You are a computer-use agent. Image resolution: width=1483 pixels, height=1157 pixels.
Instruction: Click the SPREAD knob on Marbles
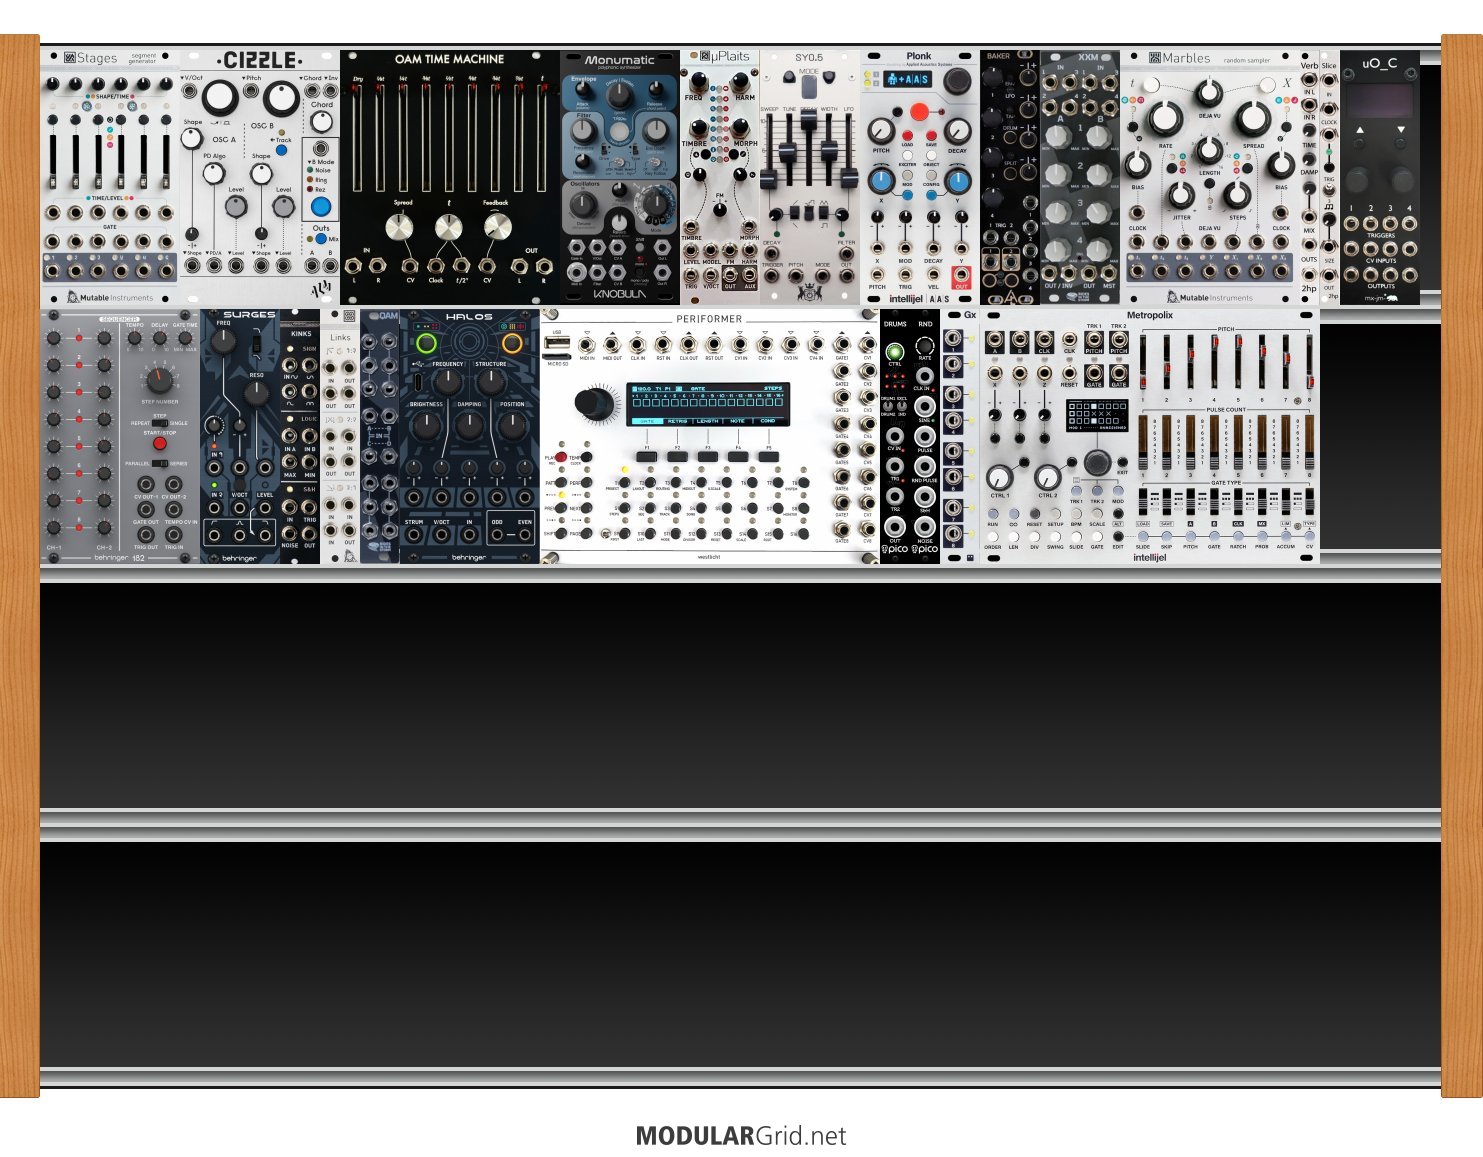pos(1252,118)
